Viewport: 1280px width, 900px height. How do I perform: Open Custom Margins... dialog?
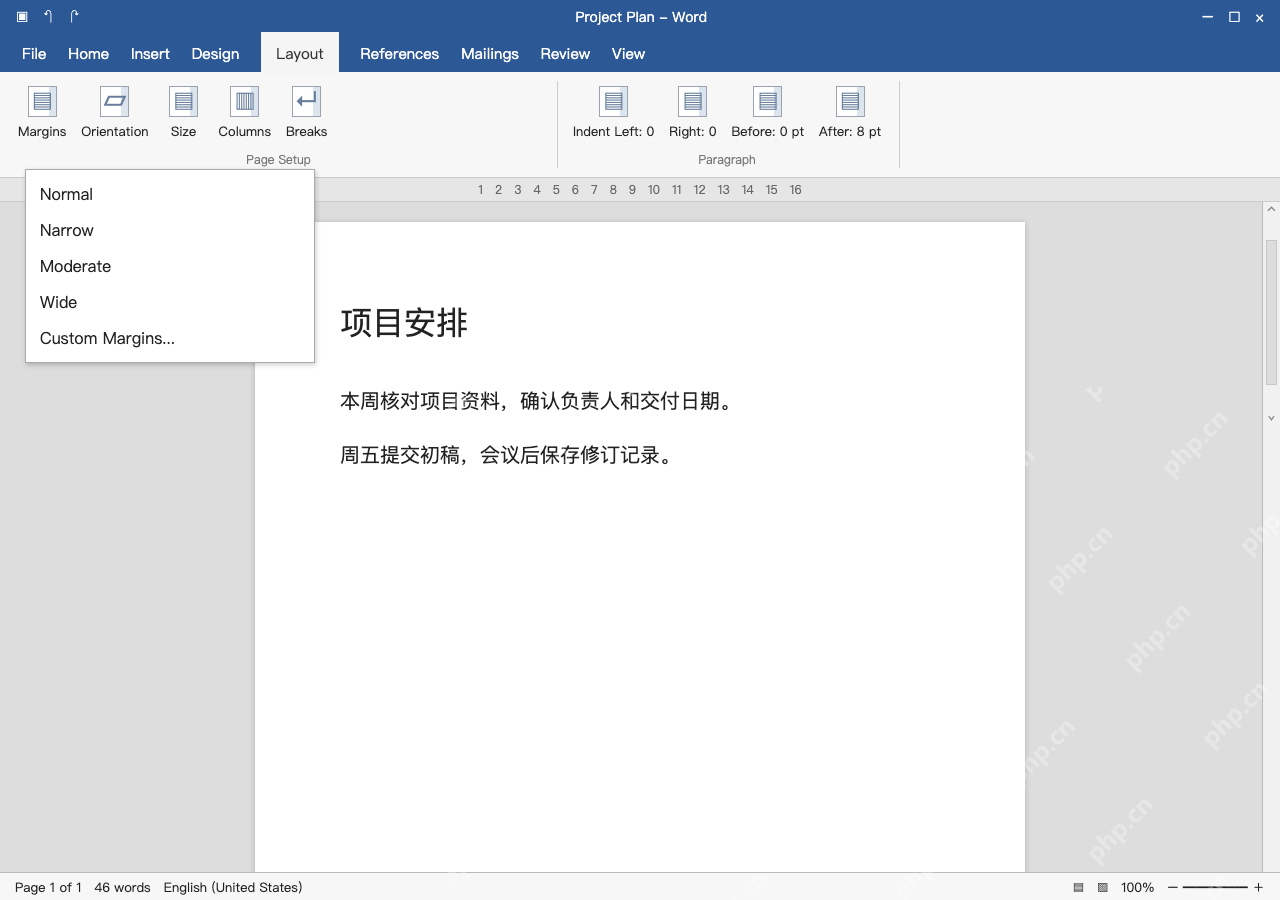coord(170,338)
